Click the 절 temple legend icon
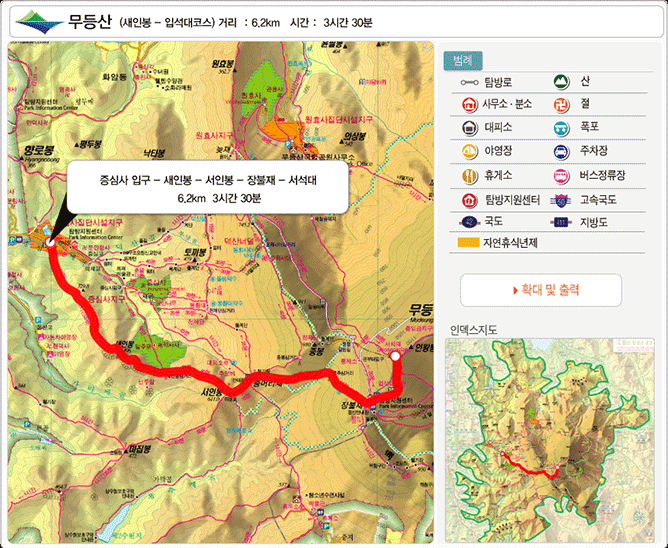 (561, 104)
